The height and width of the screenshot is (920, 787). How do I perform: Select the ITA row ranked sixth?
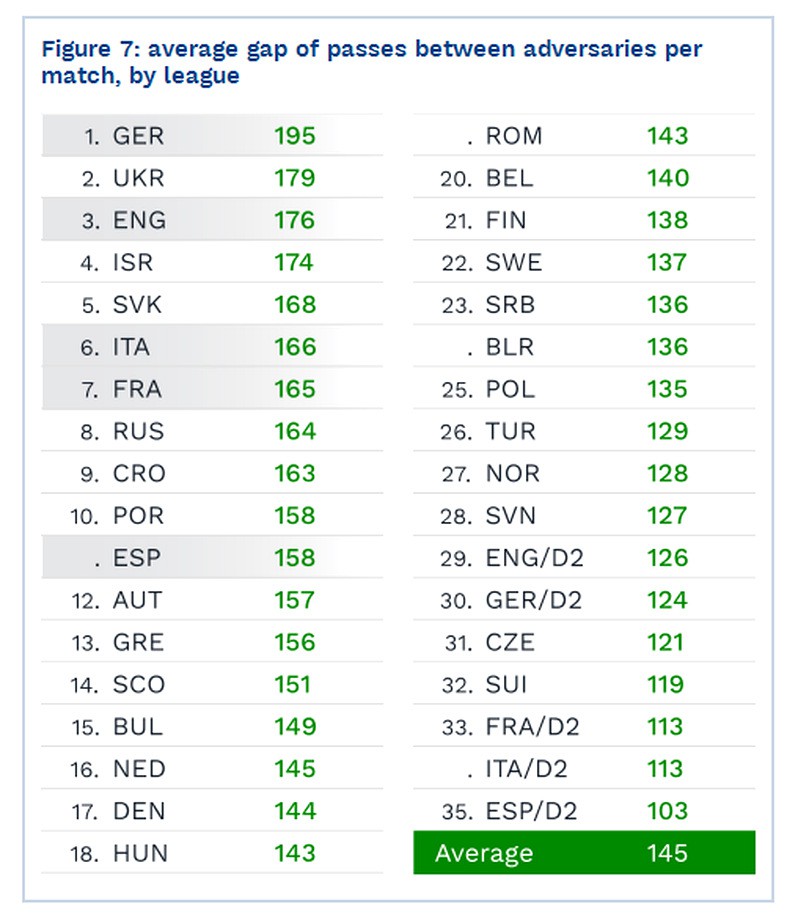pos(212,347)
